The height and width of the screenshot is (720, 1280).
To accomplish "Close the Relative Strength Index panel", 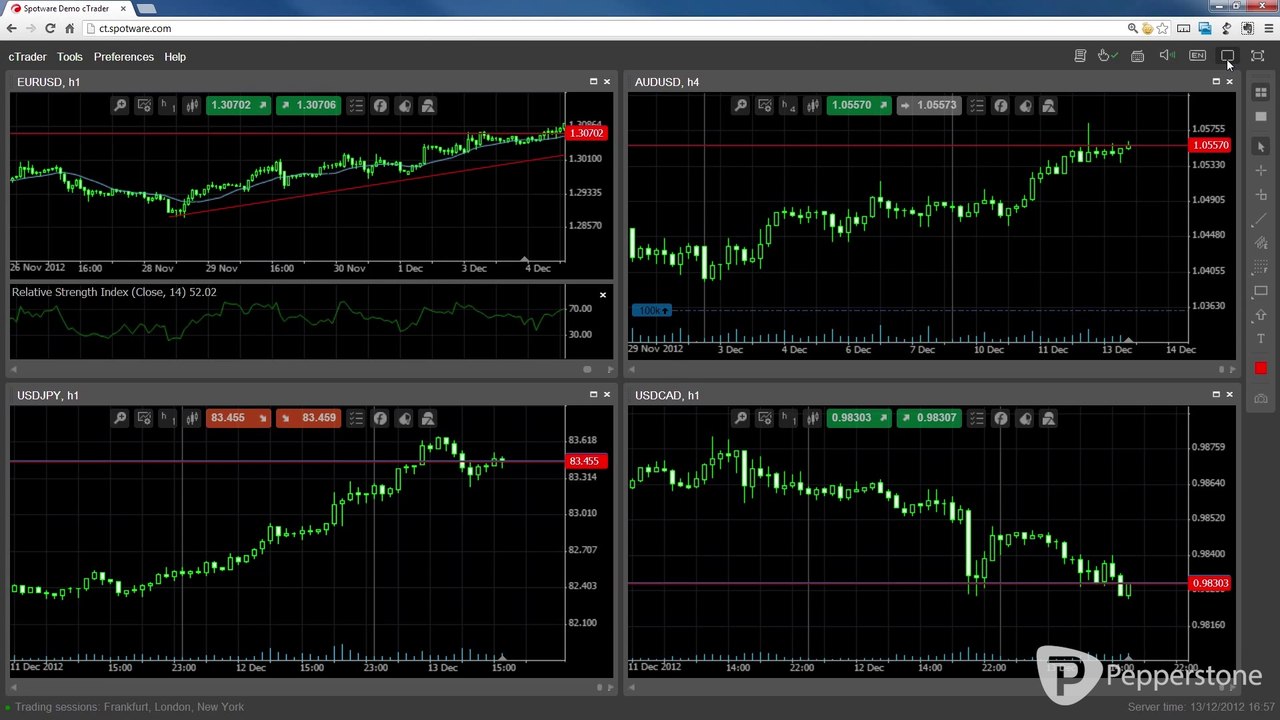I will click(x=603, y=295).
